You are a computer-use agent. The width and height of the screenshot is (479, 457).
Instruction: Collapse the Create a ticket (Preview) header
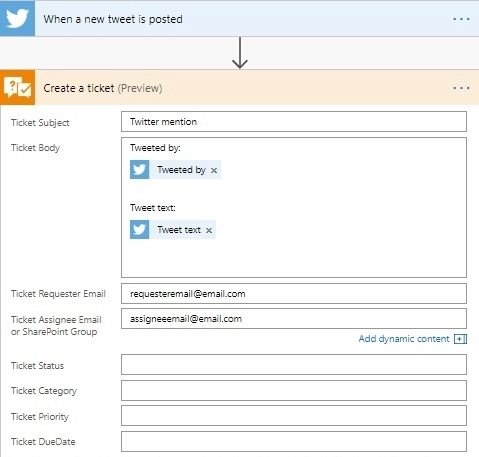coord(239,88)
